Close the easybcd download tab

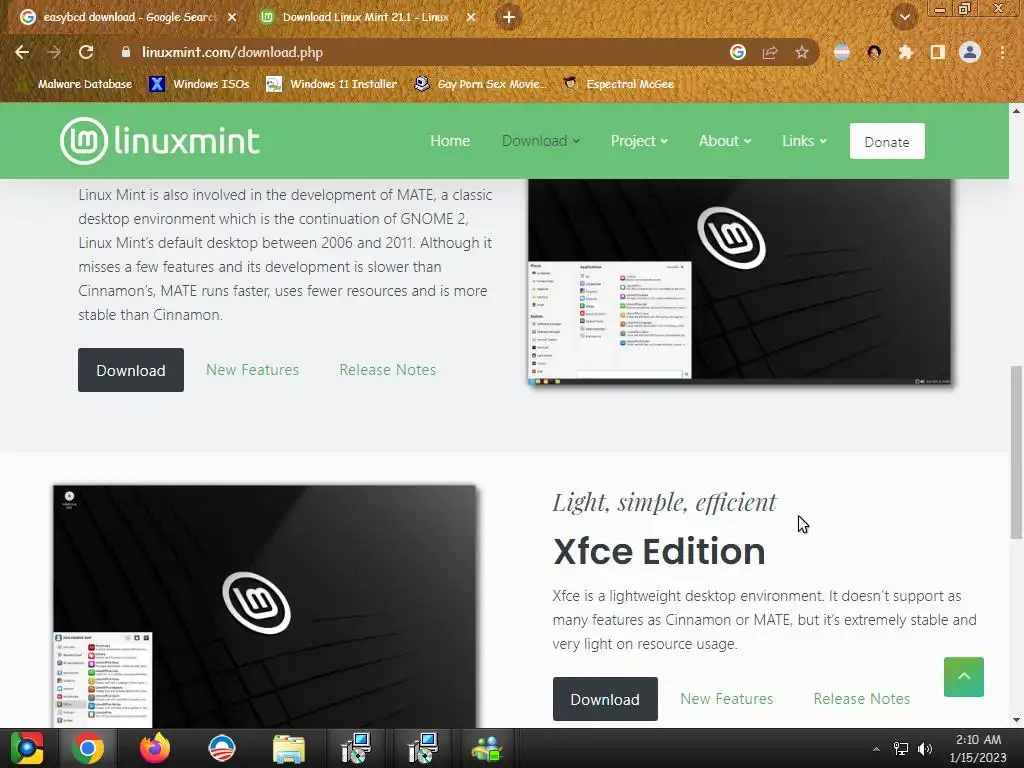pyautogui.click(x=232, y=18)
